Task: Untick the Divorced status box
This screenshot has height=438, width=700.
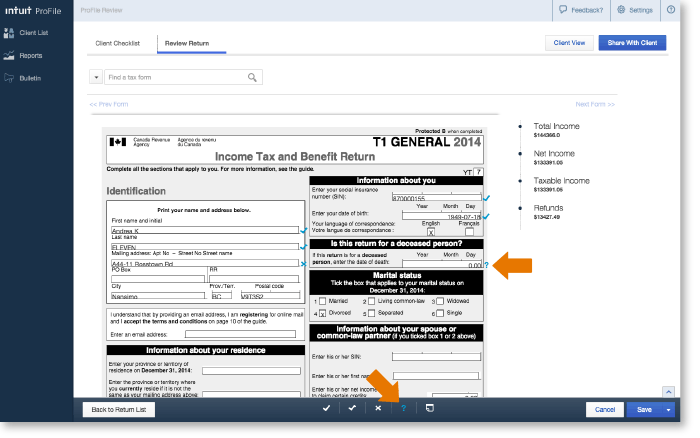Action: click(x=322, y=313)
